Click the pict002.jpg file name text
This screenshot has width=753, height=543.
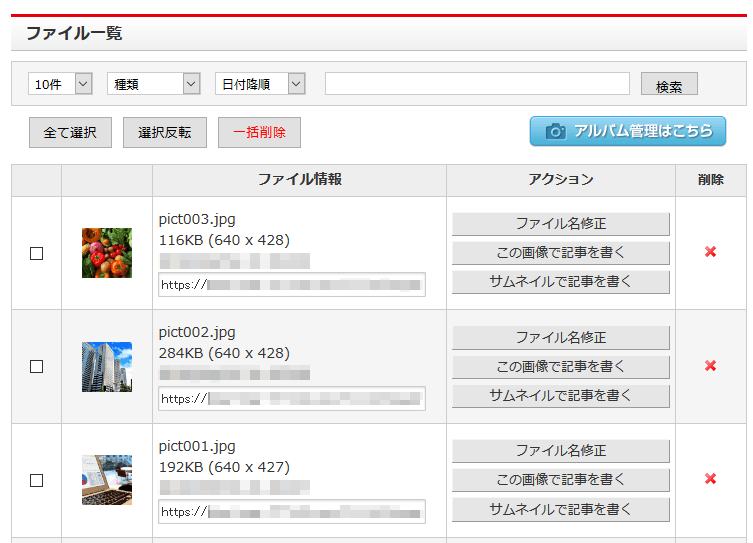197,332
